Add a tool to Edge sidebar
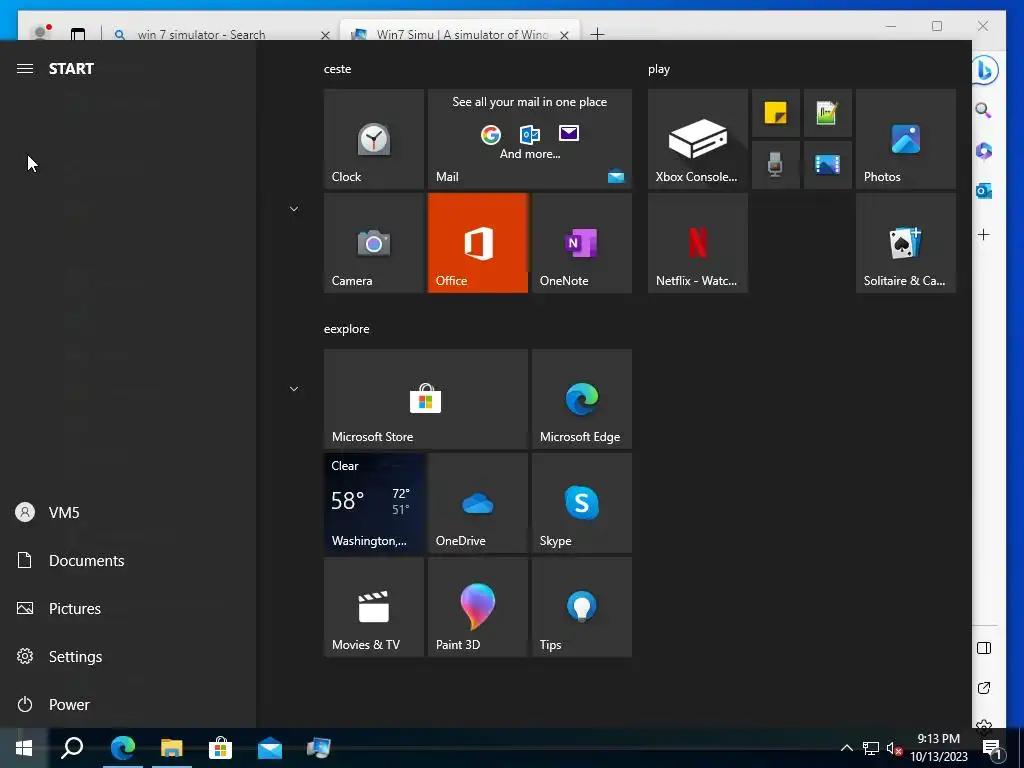The image size is (1024, 768). coord(984,234)
